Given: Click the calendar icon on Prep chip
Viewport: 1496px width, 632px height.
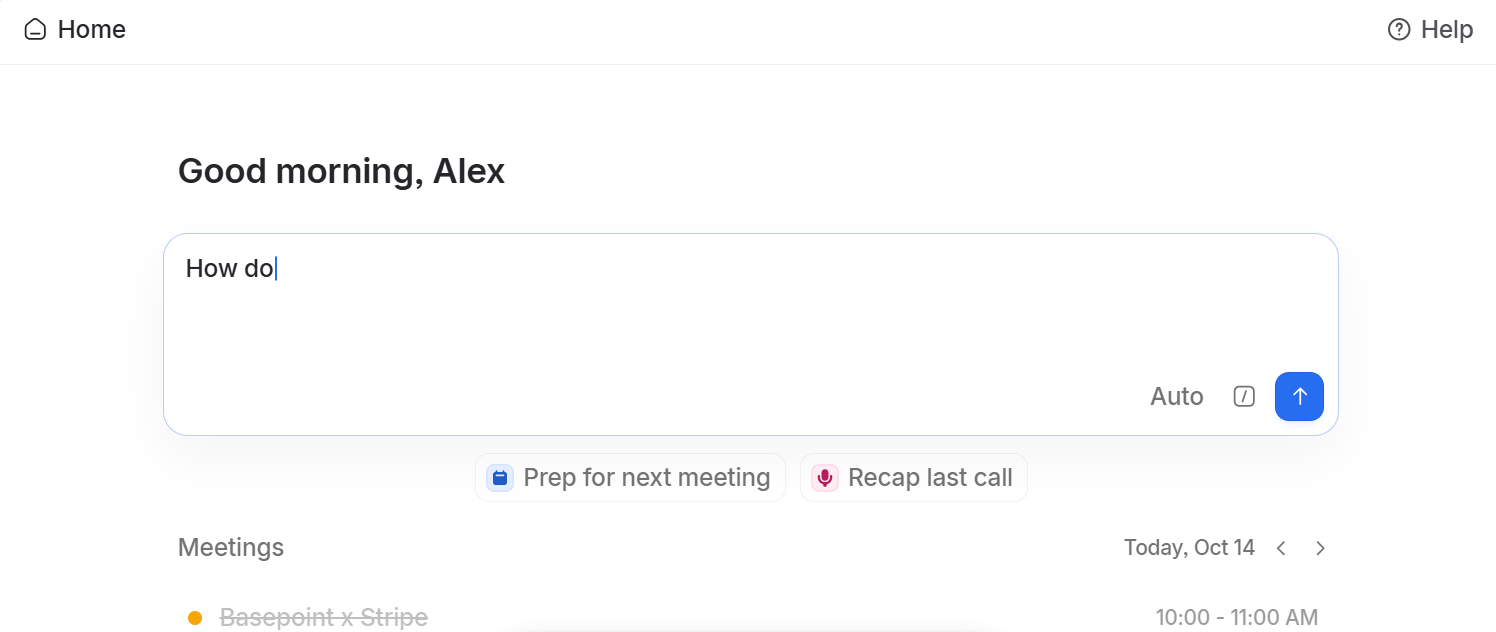Looking at the screenshot, I should (500, 478).
